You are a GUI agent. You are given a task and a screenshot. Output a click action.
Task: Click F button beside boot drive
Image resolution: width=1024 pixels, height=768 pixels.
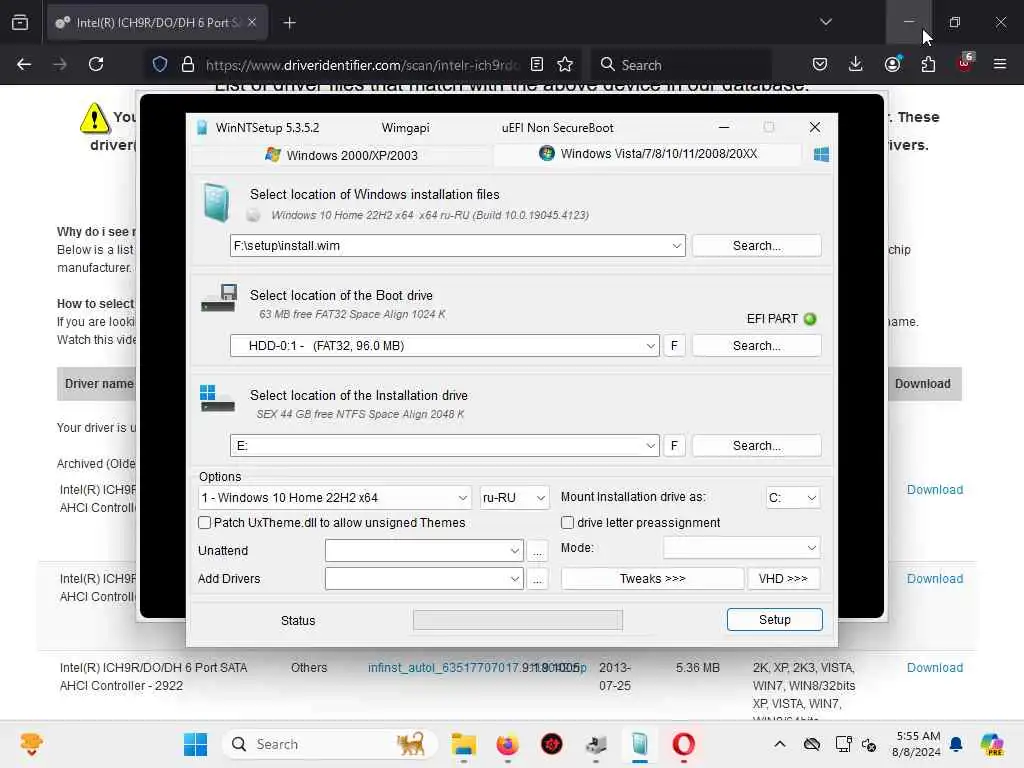674,345
